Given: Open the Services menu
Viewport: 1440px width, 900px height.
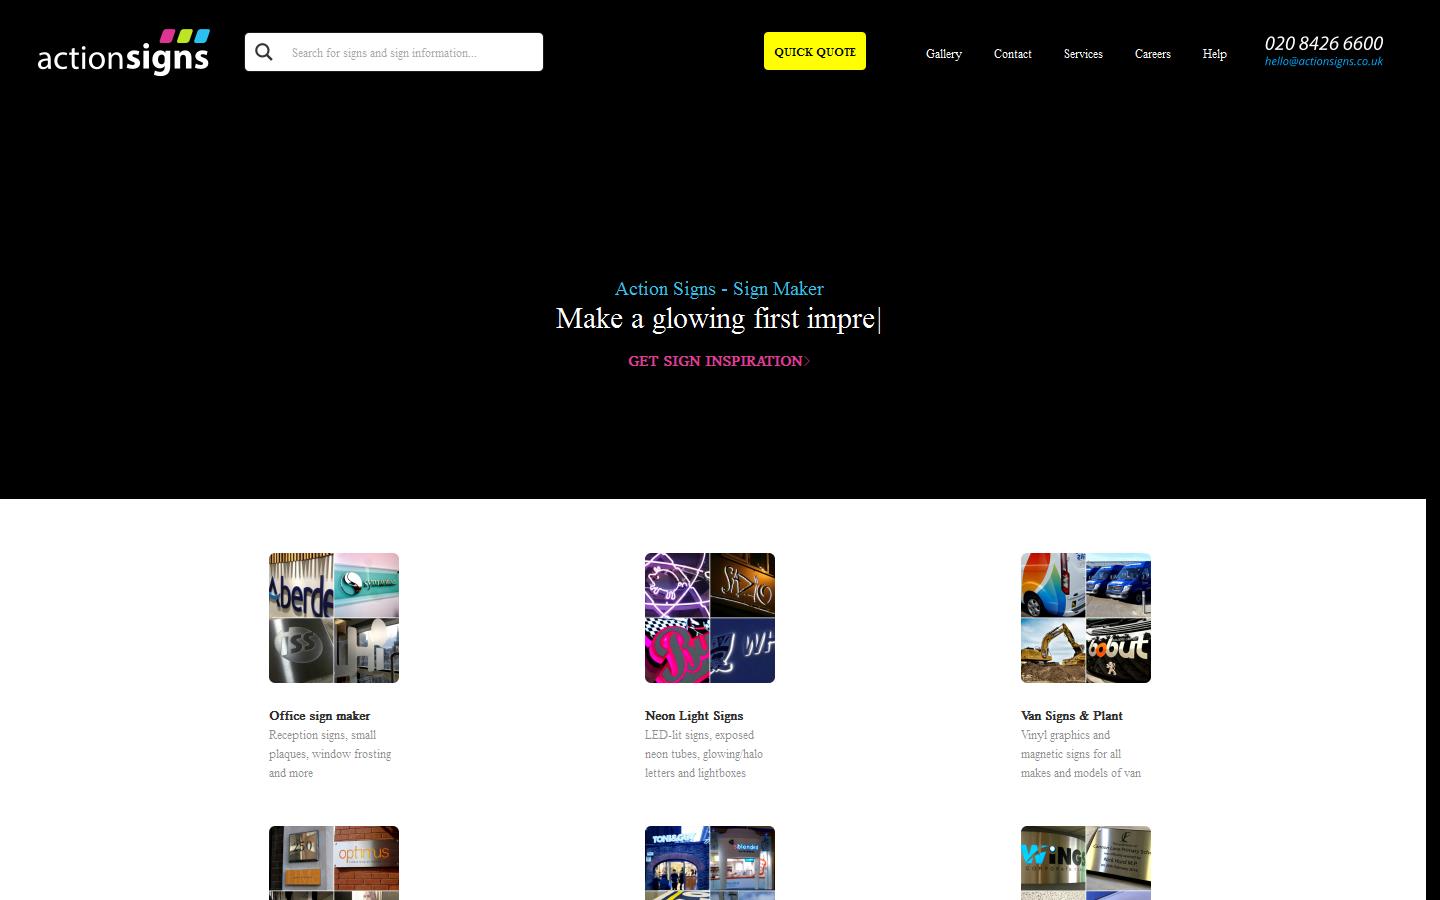Looking at the screenshot, I should (1083, 54).
